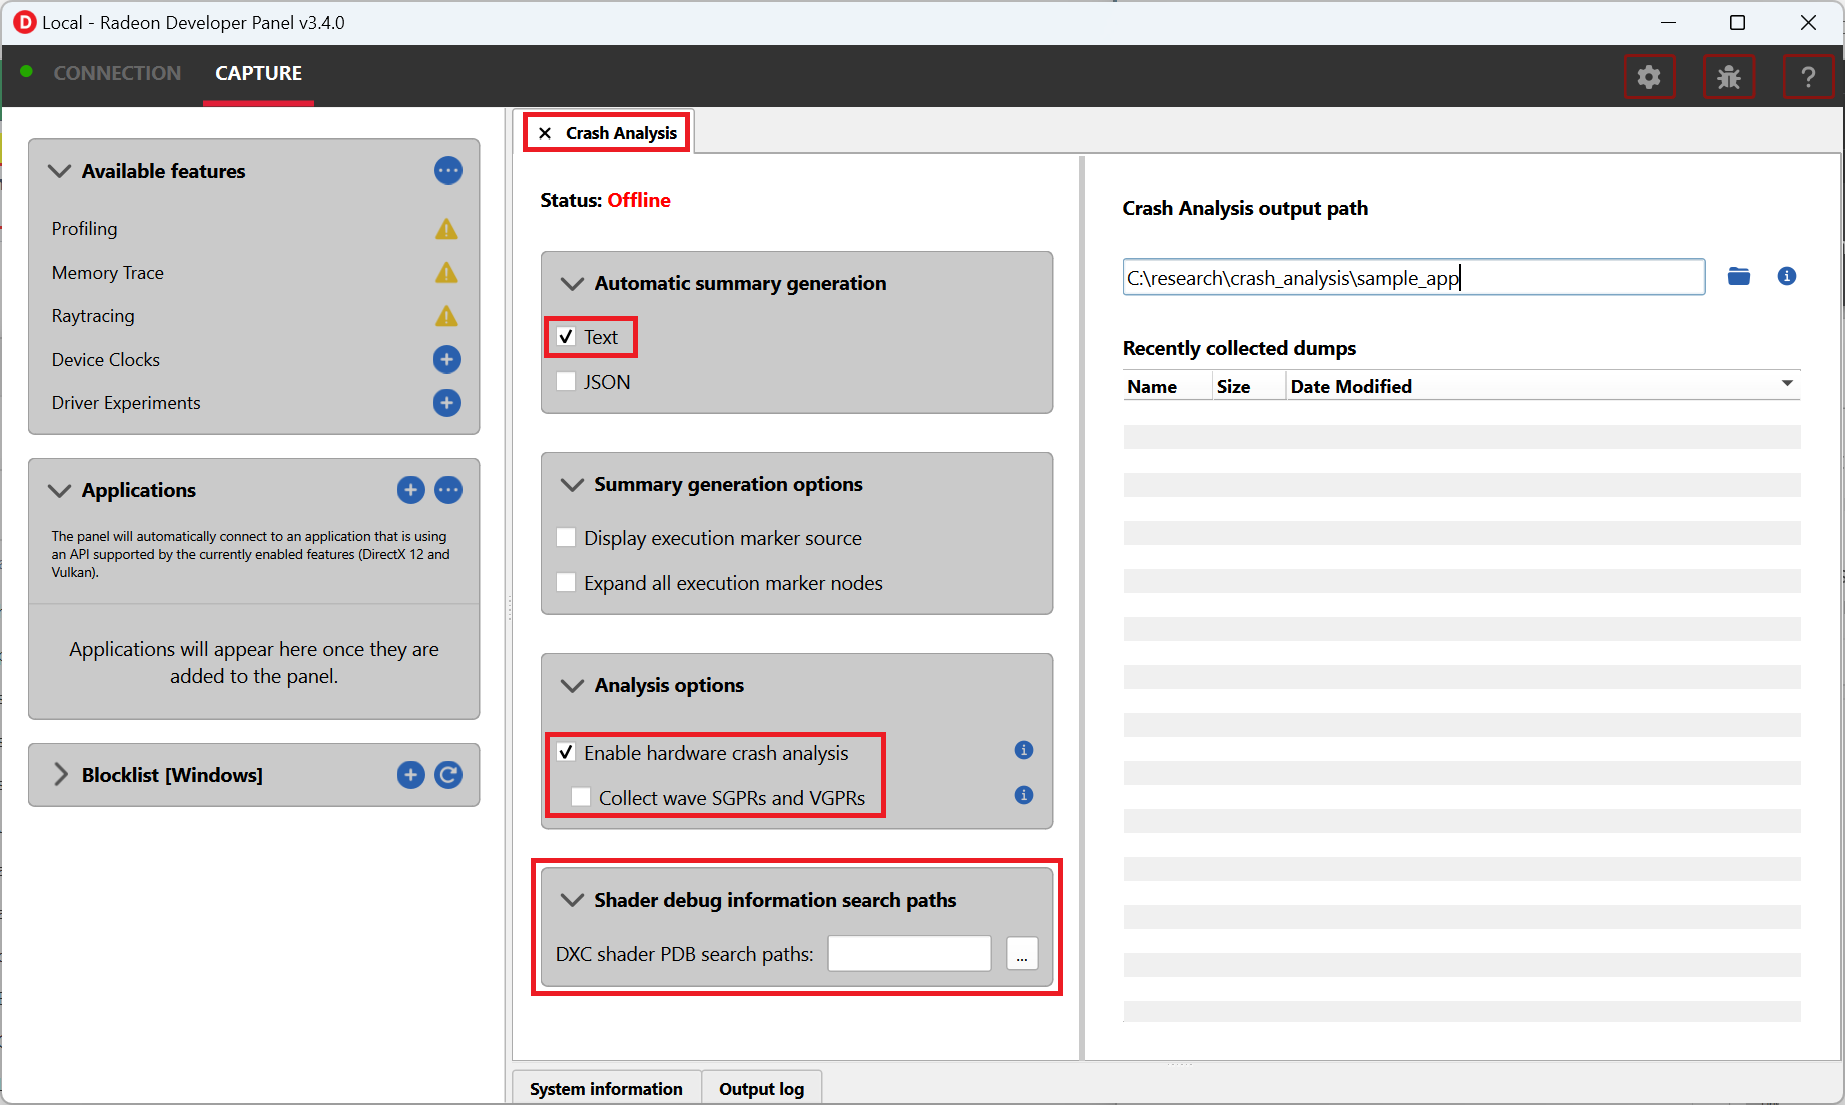Expand the Blocklist [Windows] section

(x=61, y=775)
